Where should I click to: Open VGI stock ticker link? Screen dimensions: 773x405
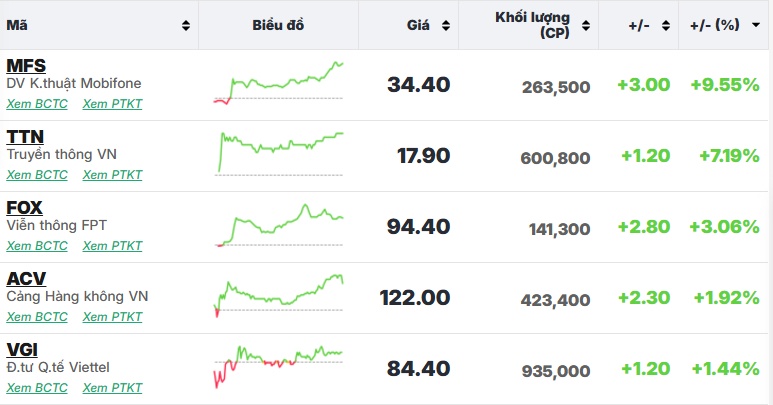click(x=22, y=350)
